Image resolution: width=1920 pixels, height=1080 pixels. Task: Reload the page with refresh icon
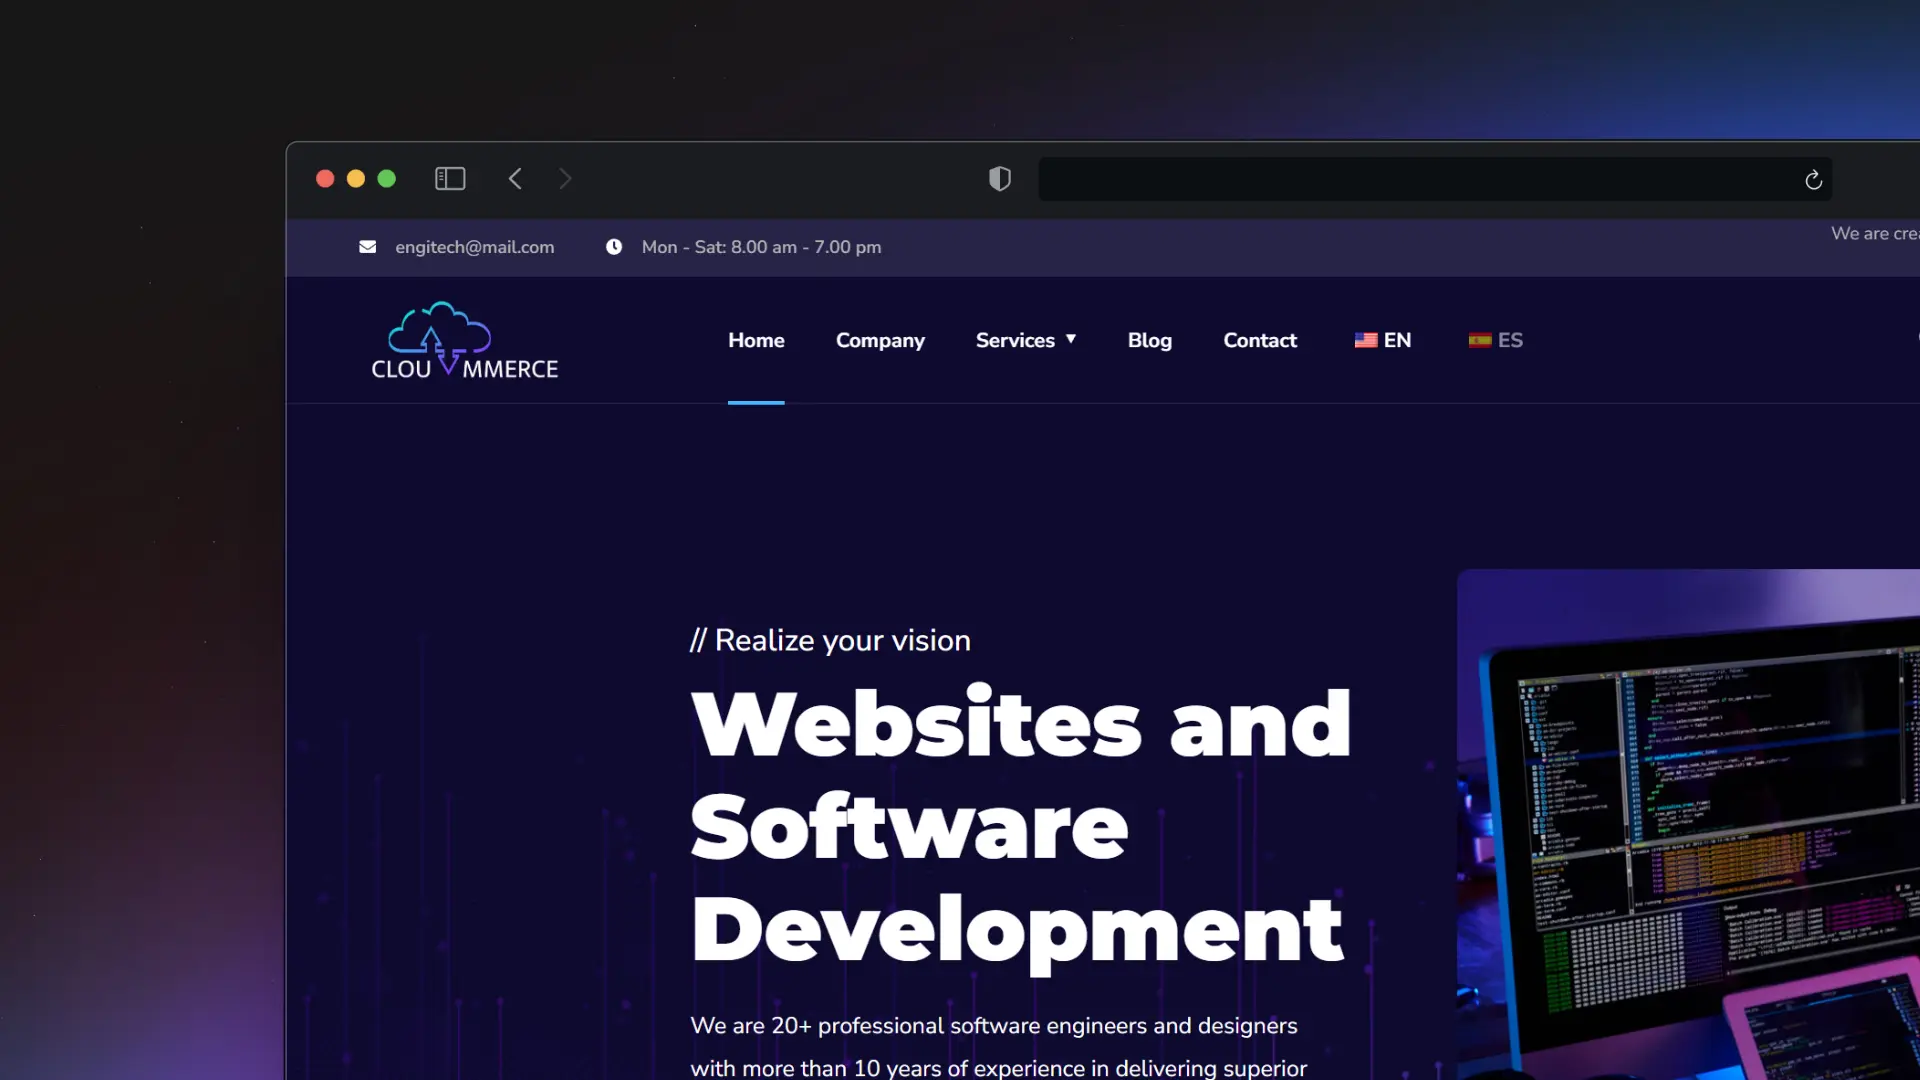click(1813, 180)
